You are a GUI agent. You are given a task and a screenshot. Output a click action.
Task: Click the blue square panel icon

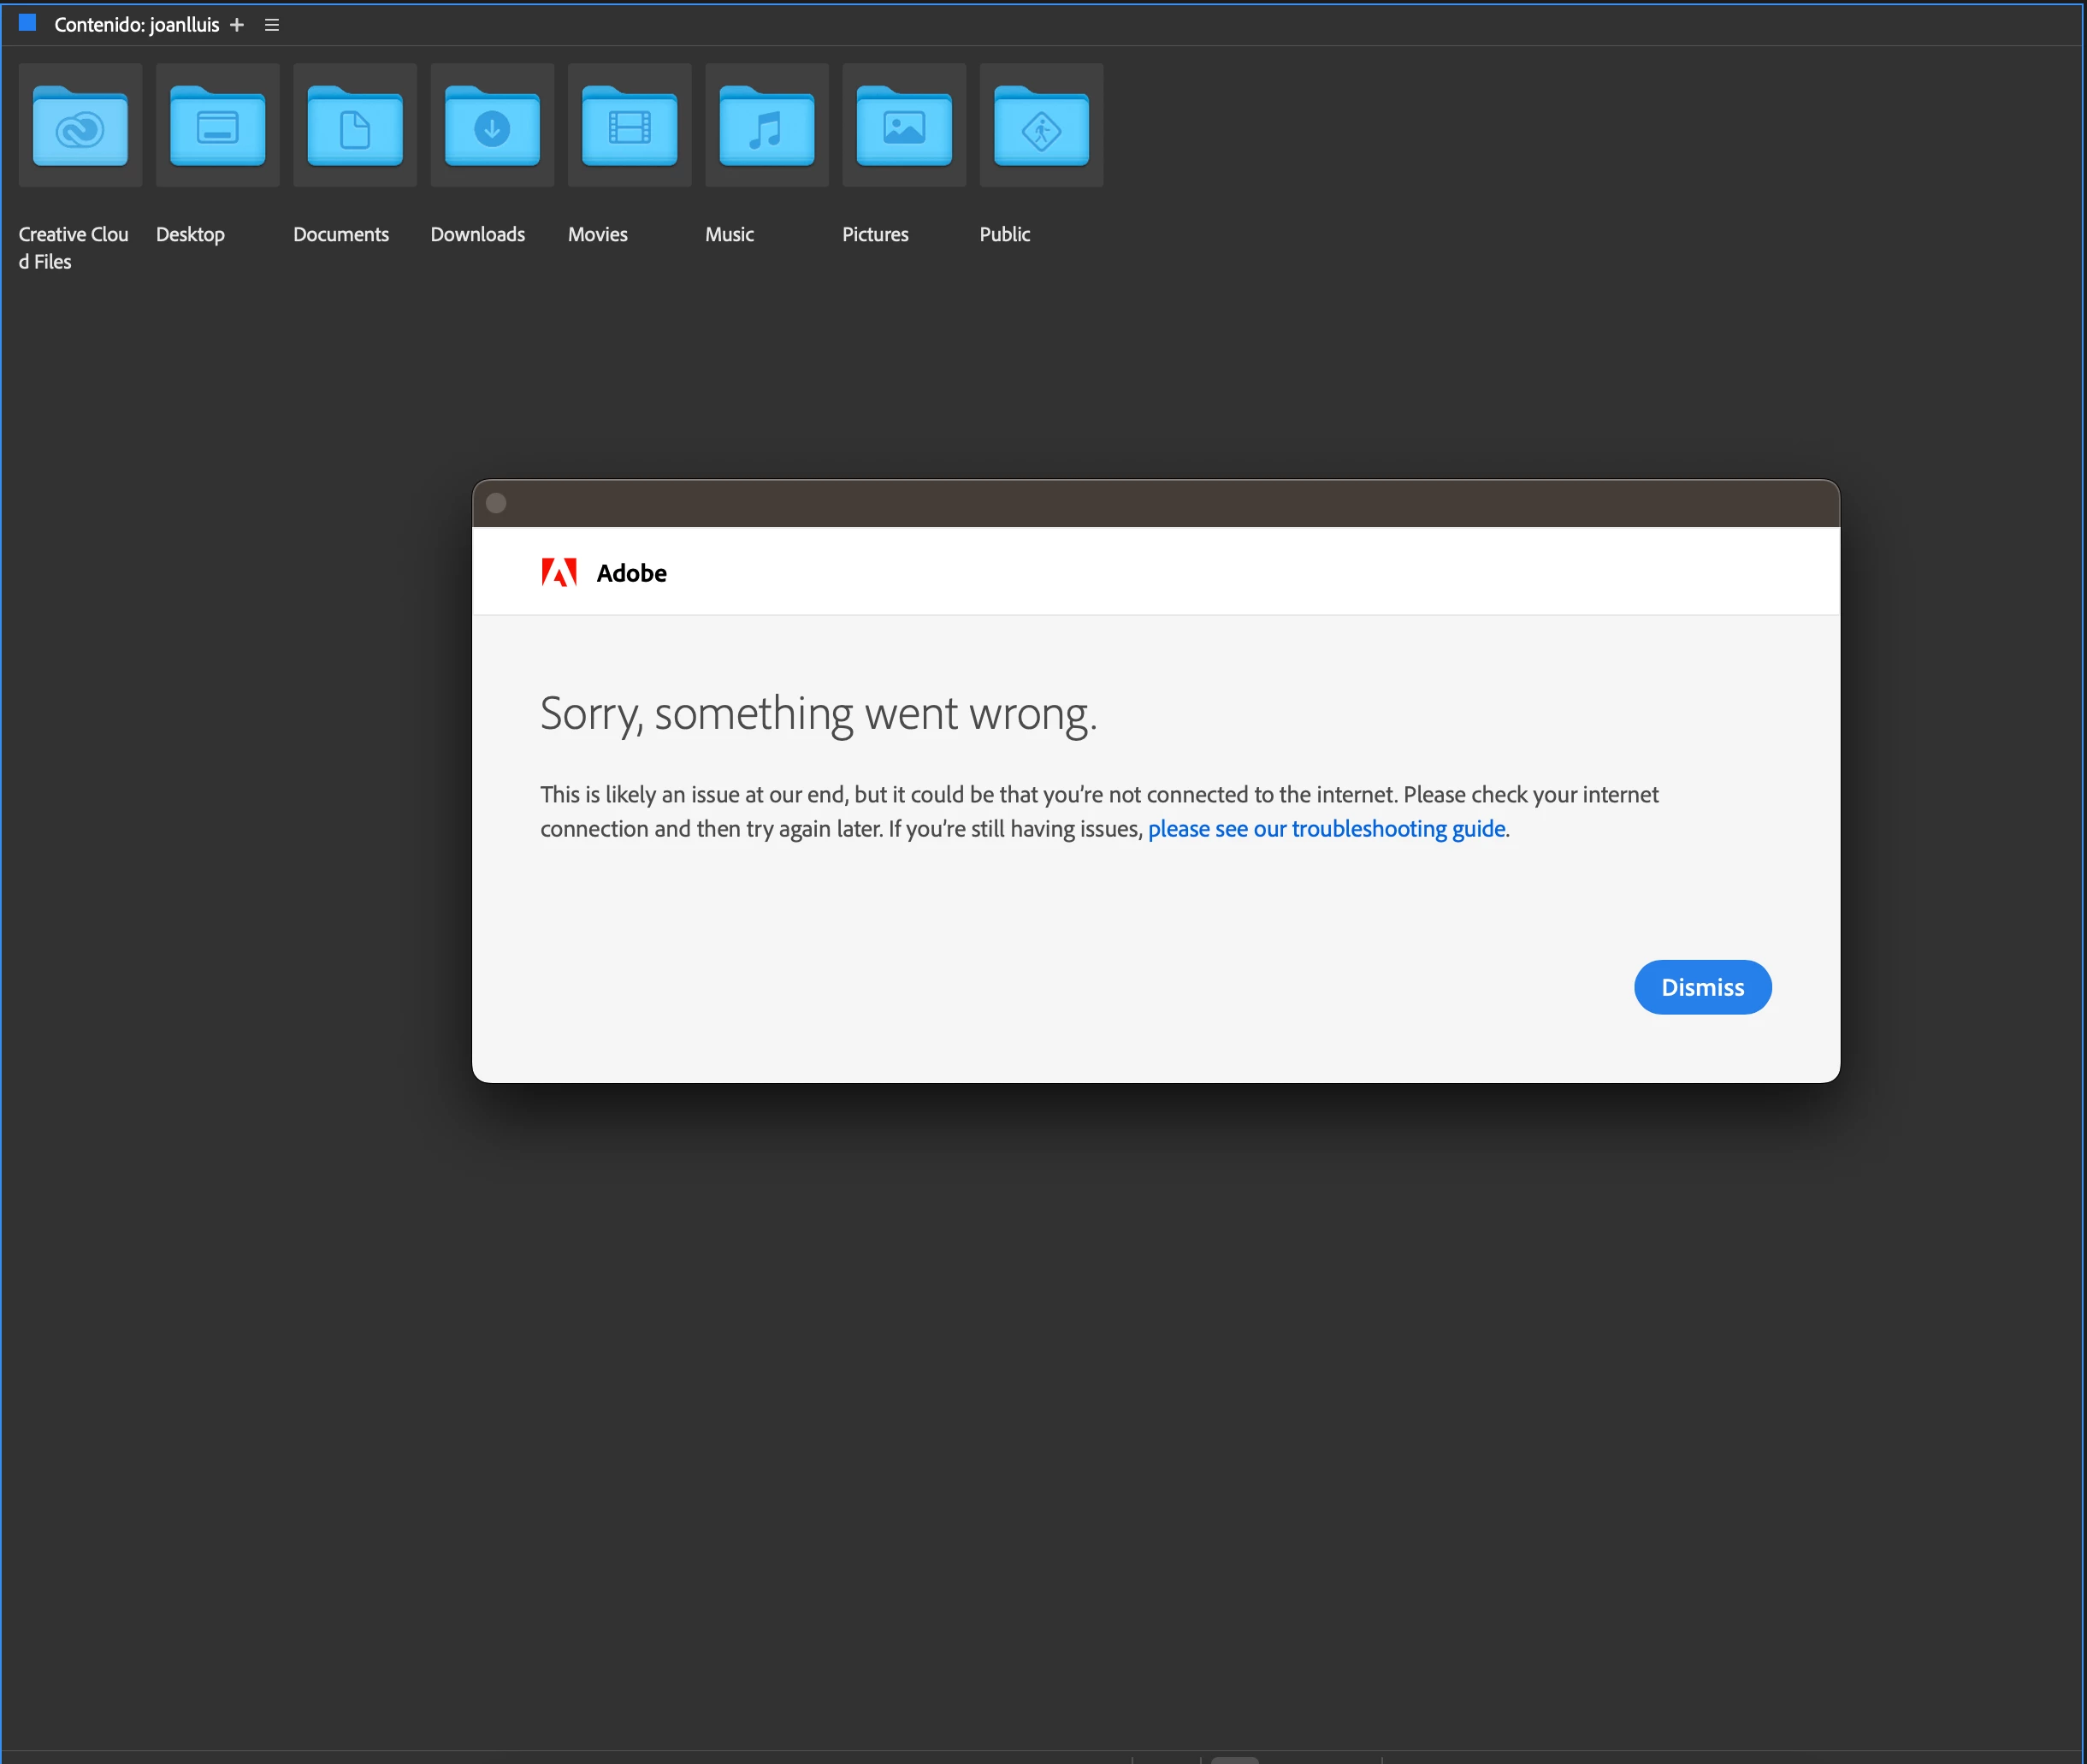28,23
